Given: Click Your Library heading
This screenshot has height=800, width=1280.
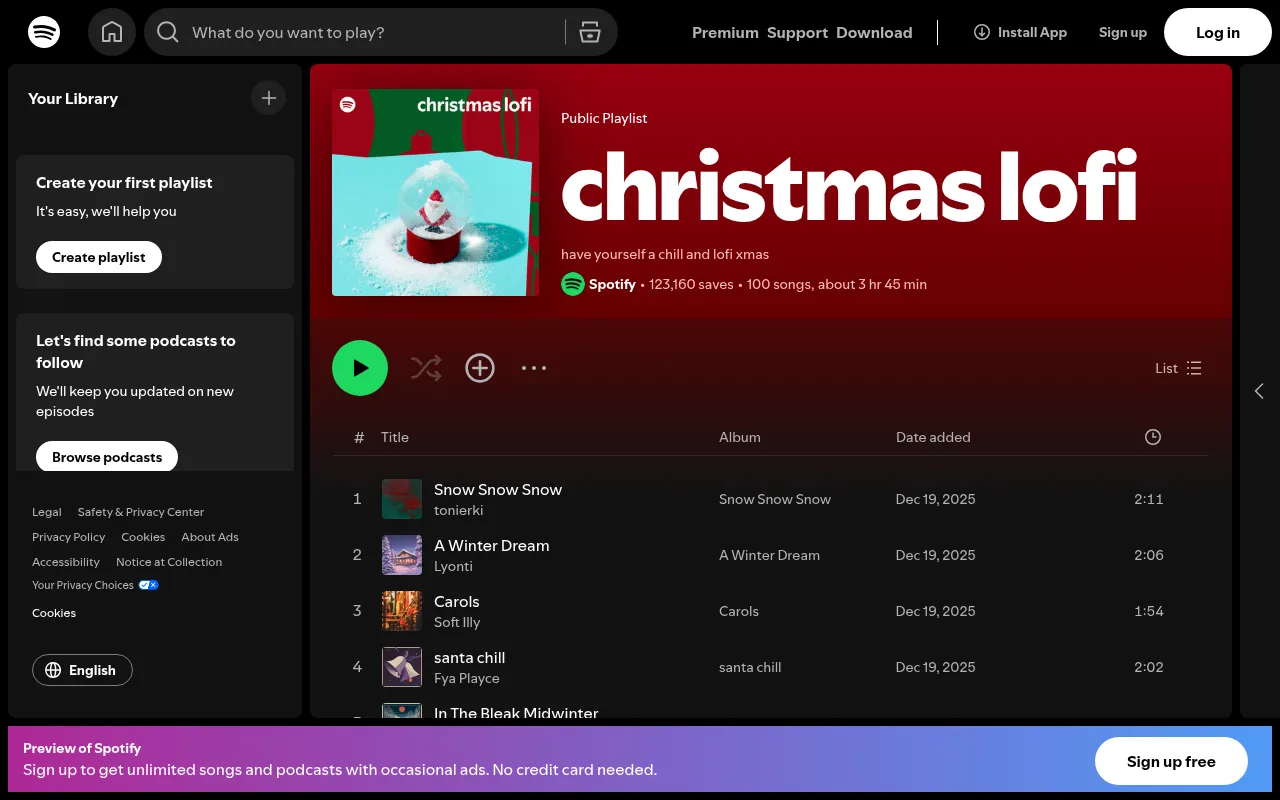Looking at the screenshot, I should 73,98.
